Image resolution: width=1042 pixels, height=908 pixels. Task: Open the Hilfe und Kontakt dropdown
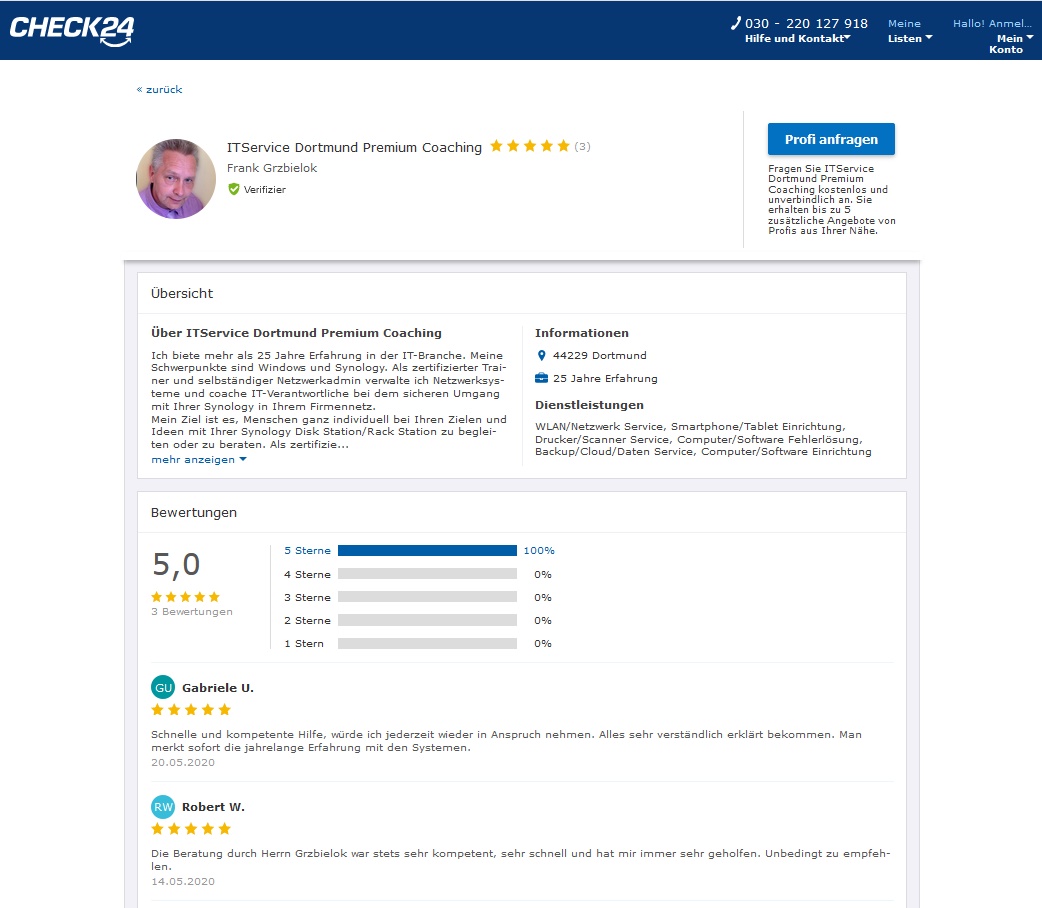click(797, 39)
